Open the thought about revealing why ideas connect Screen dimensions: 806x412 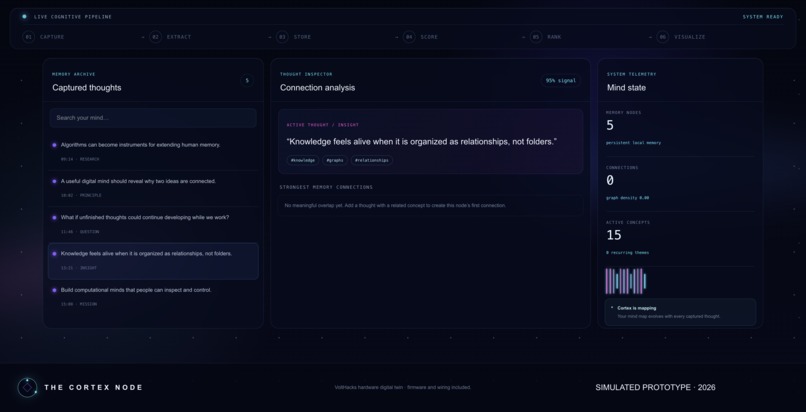(x=153, y=188)
